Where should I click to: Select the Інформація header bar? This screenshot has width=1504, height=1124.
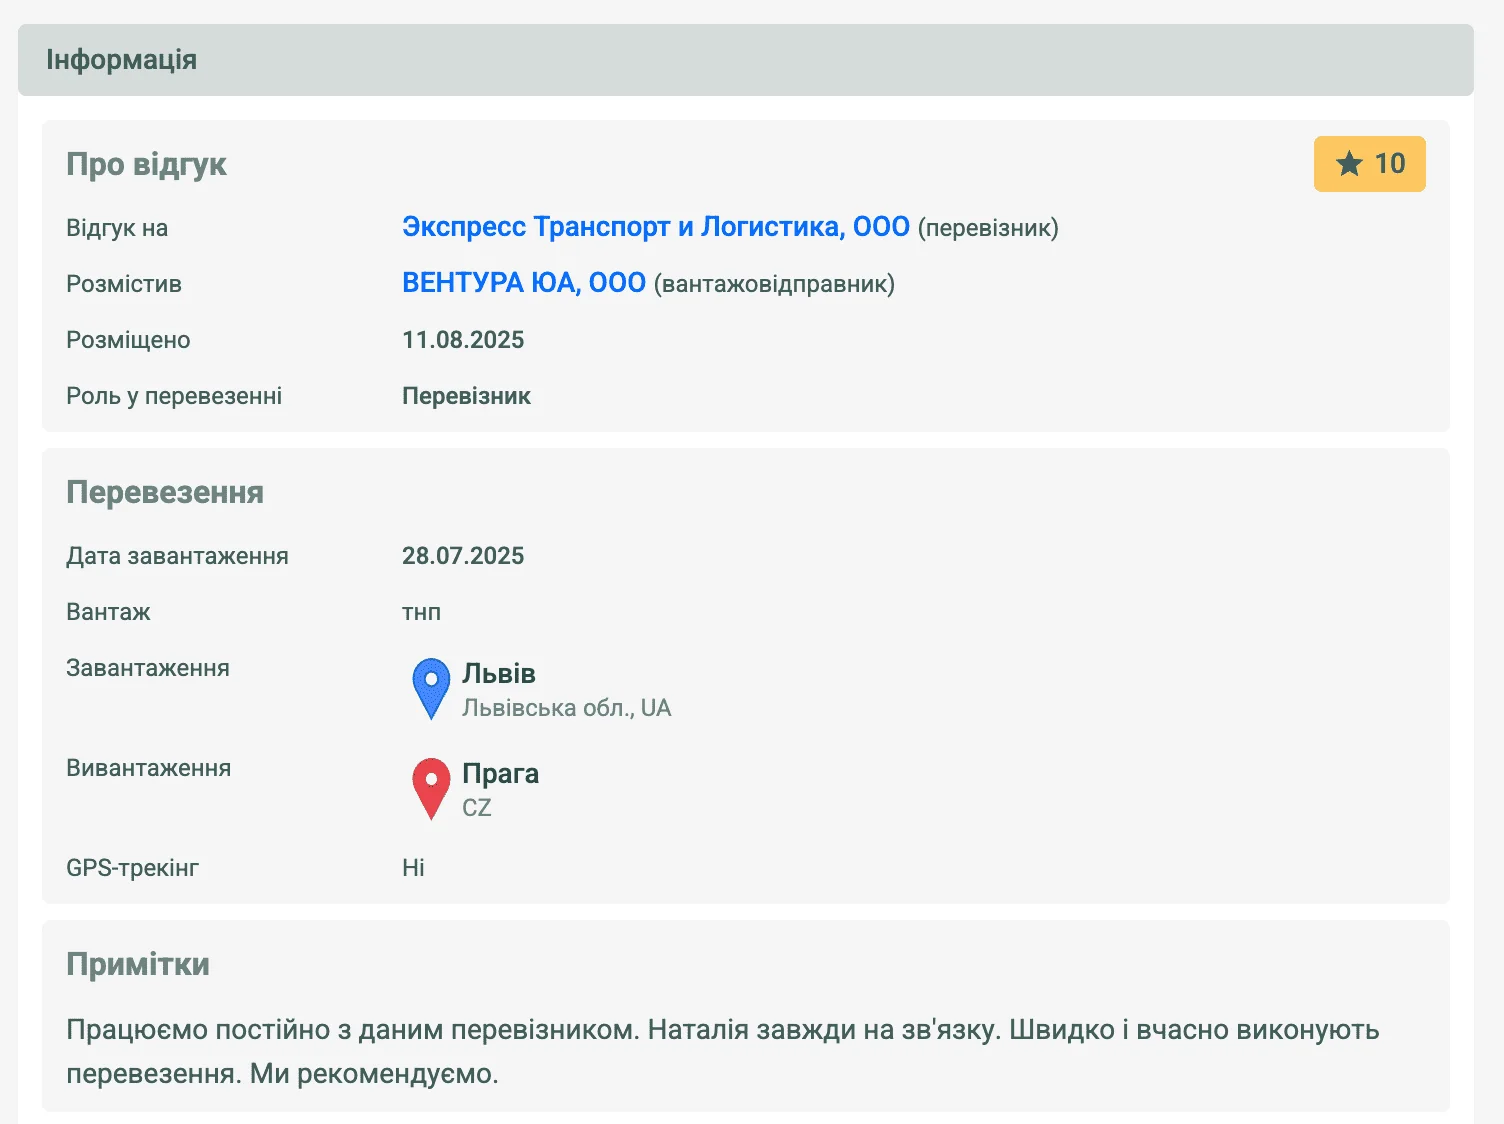click(745, 60)
